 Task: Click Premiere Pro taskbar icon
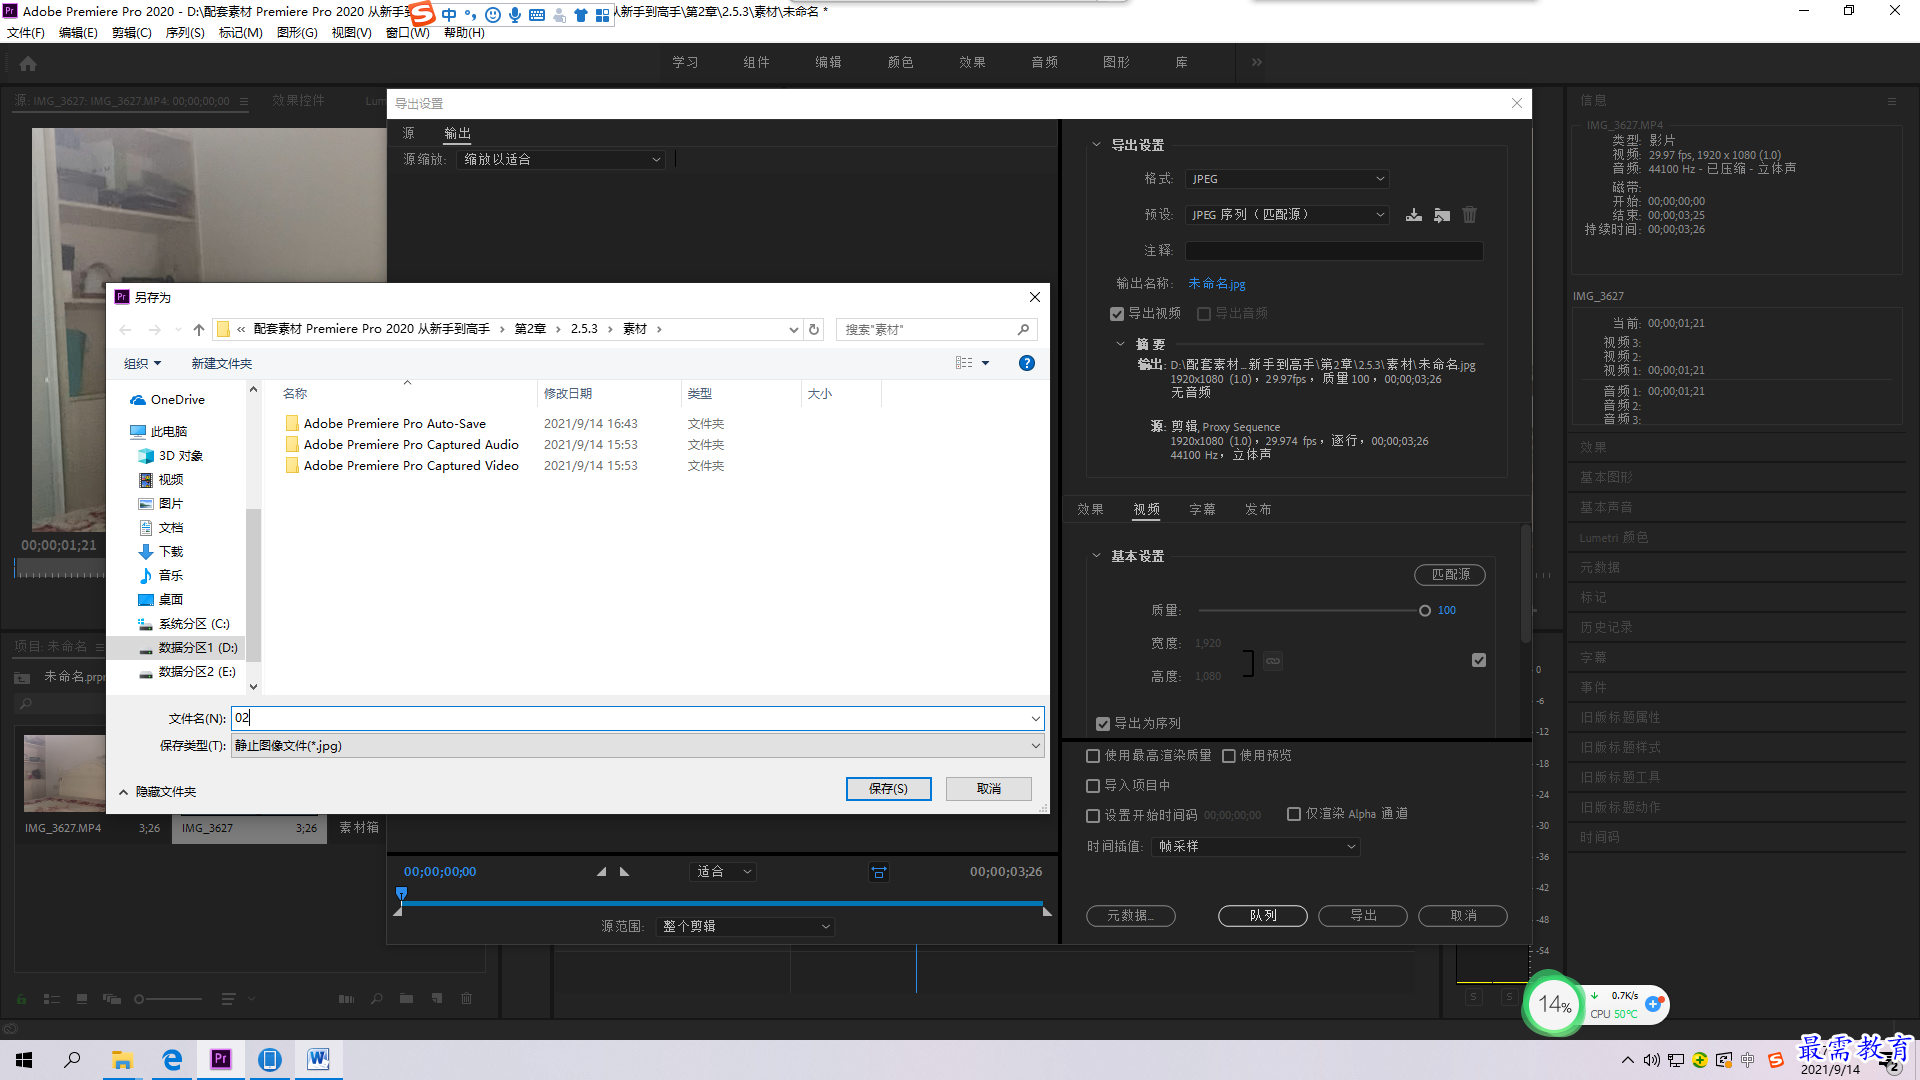(x=221, y=1059)
